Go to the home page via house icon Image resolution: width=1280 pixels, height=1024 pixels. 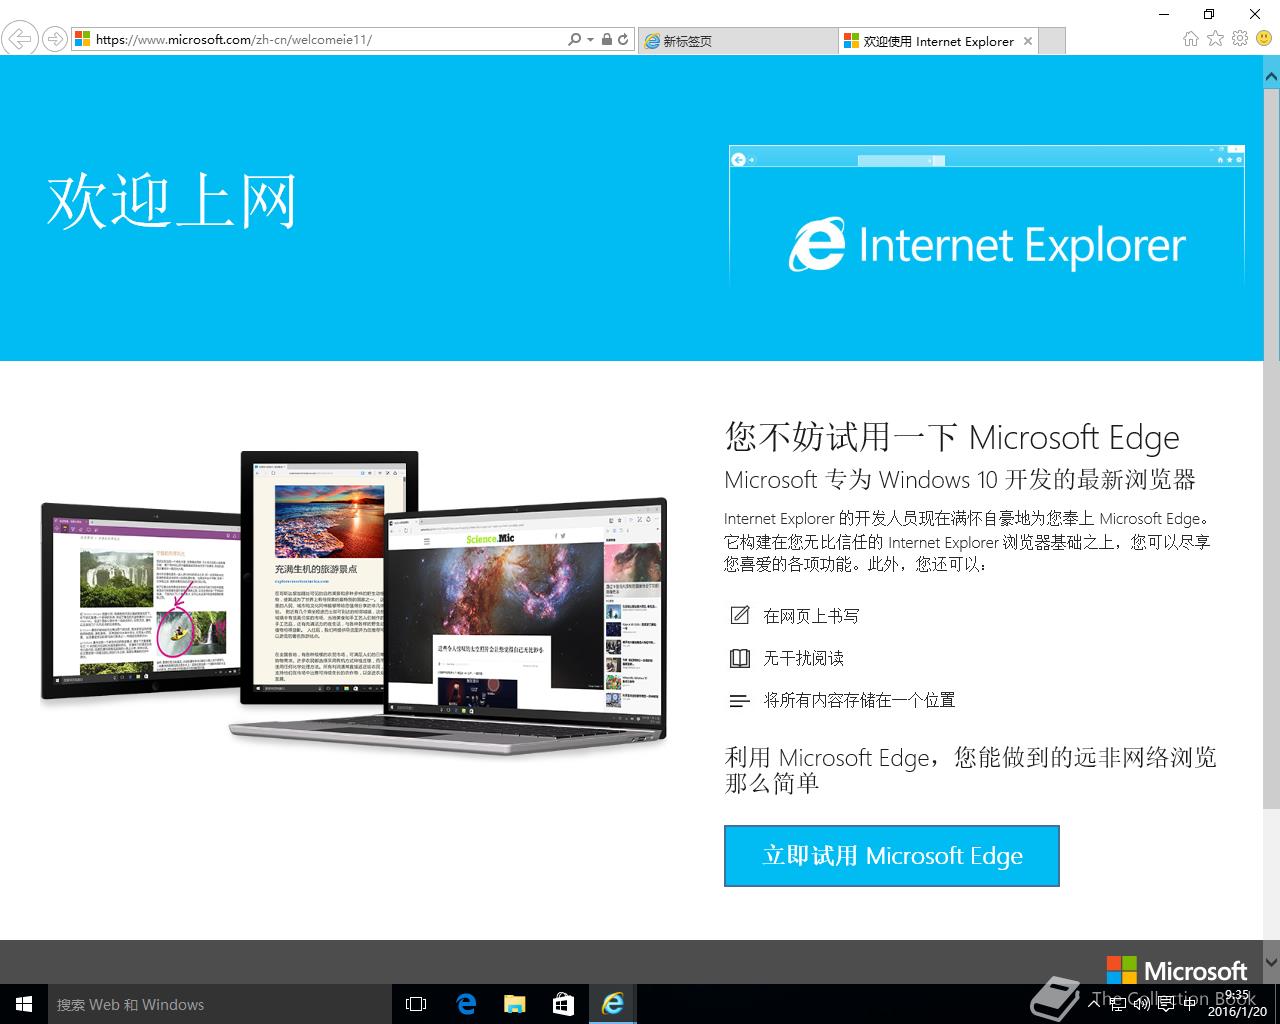point(1190,39)
